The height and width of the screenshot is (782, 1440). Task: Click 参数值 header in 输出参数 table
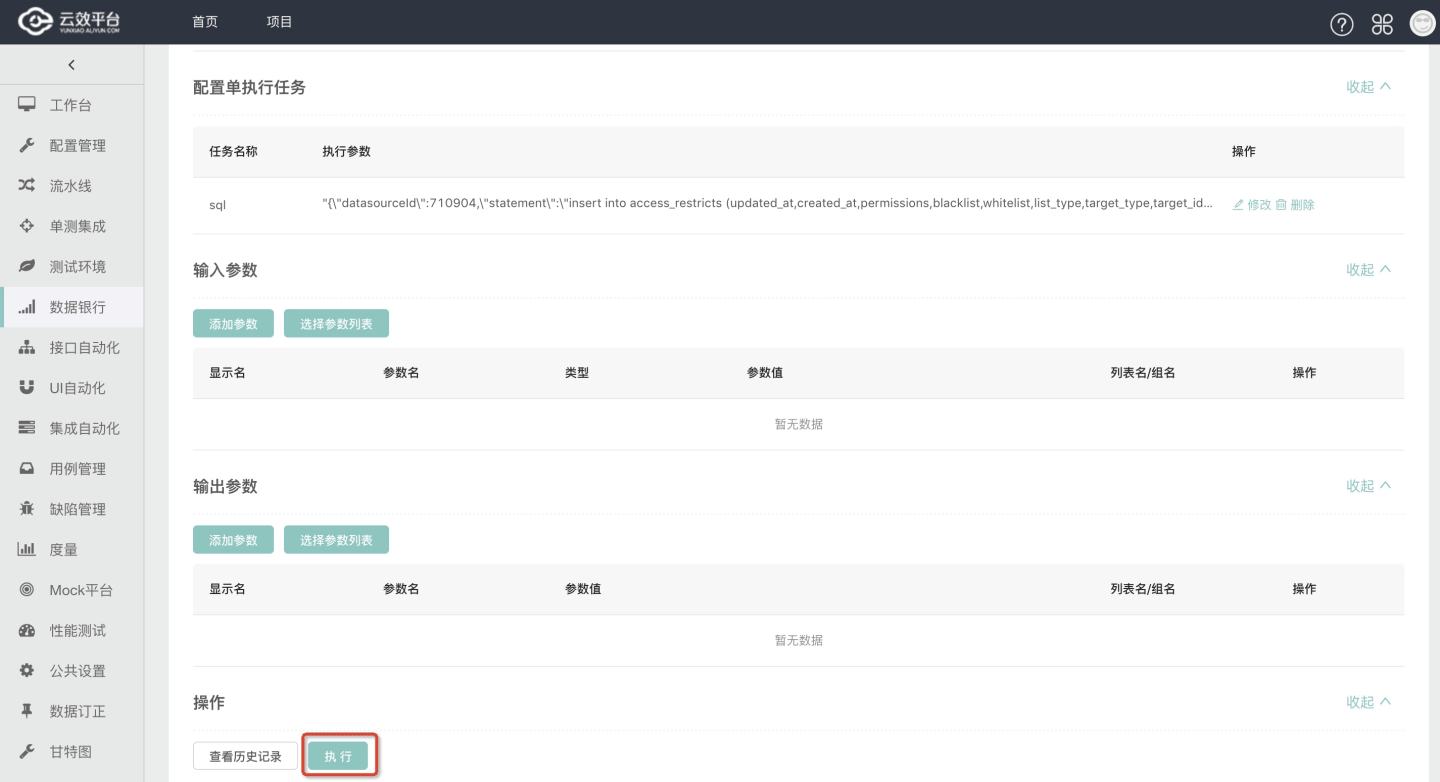pyautogui.click(x=583, y=589)
